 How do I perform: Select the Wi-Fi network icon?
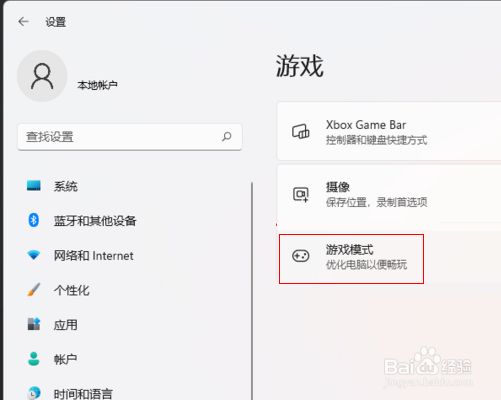click(34, 255)
